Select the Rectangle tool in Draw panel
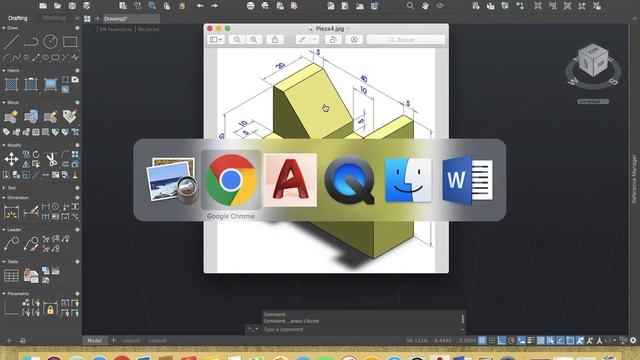The image size is (640, 360). (x=70, y=42)
